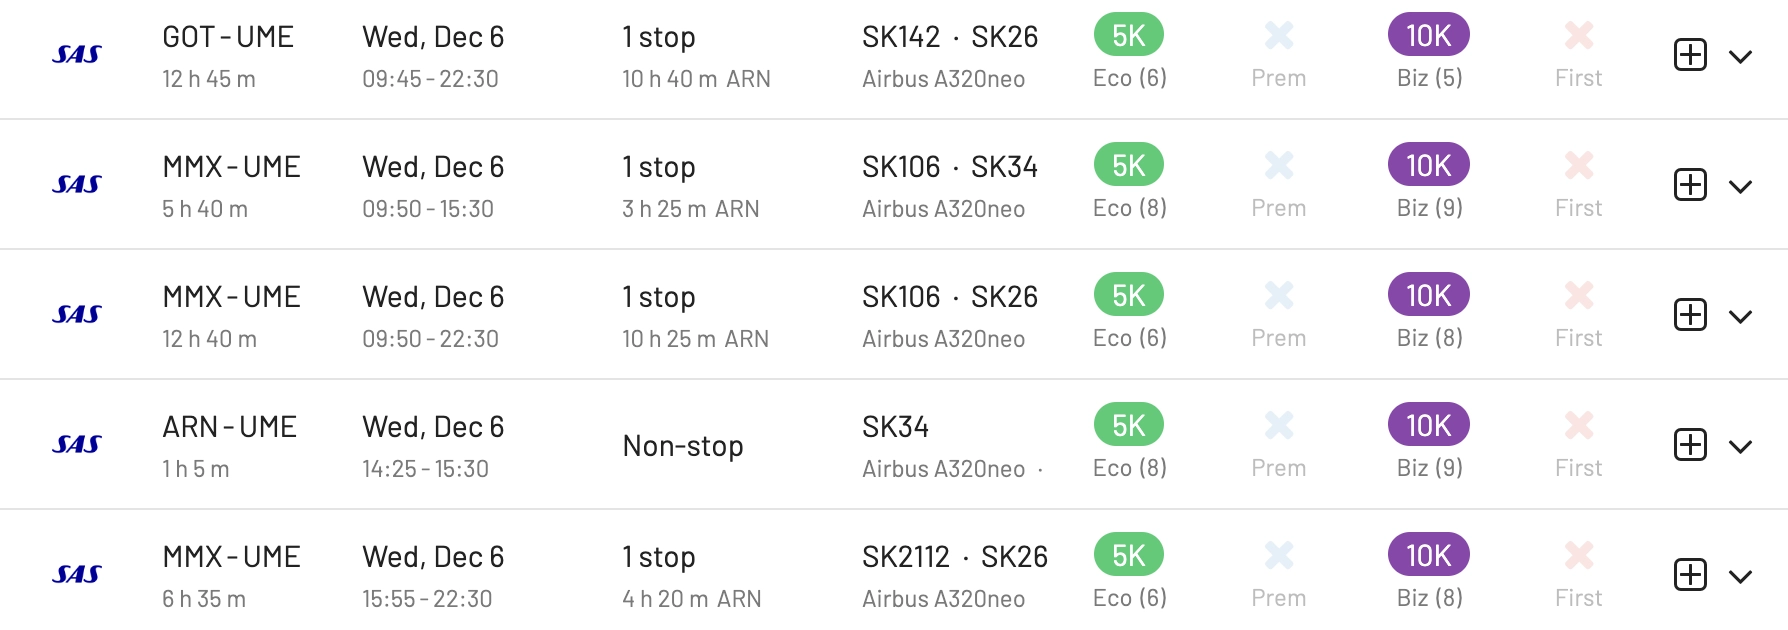Expand details of the GOT-UME flight
The height and width of the screenshot is (630, 1788).
(x=1740, y=57)
